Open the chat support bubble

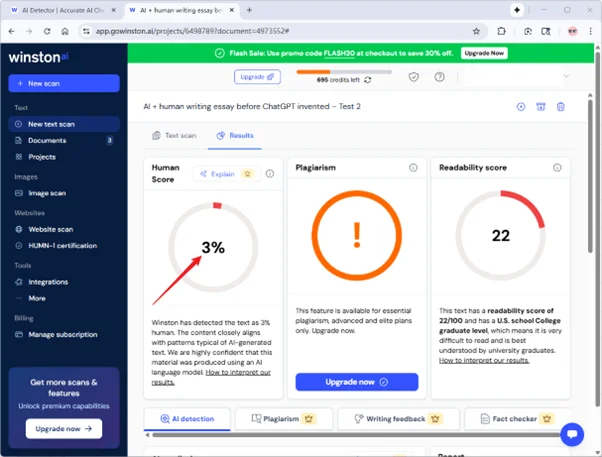[x=571, y=434]
